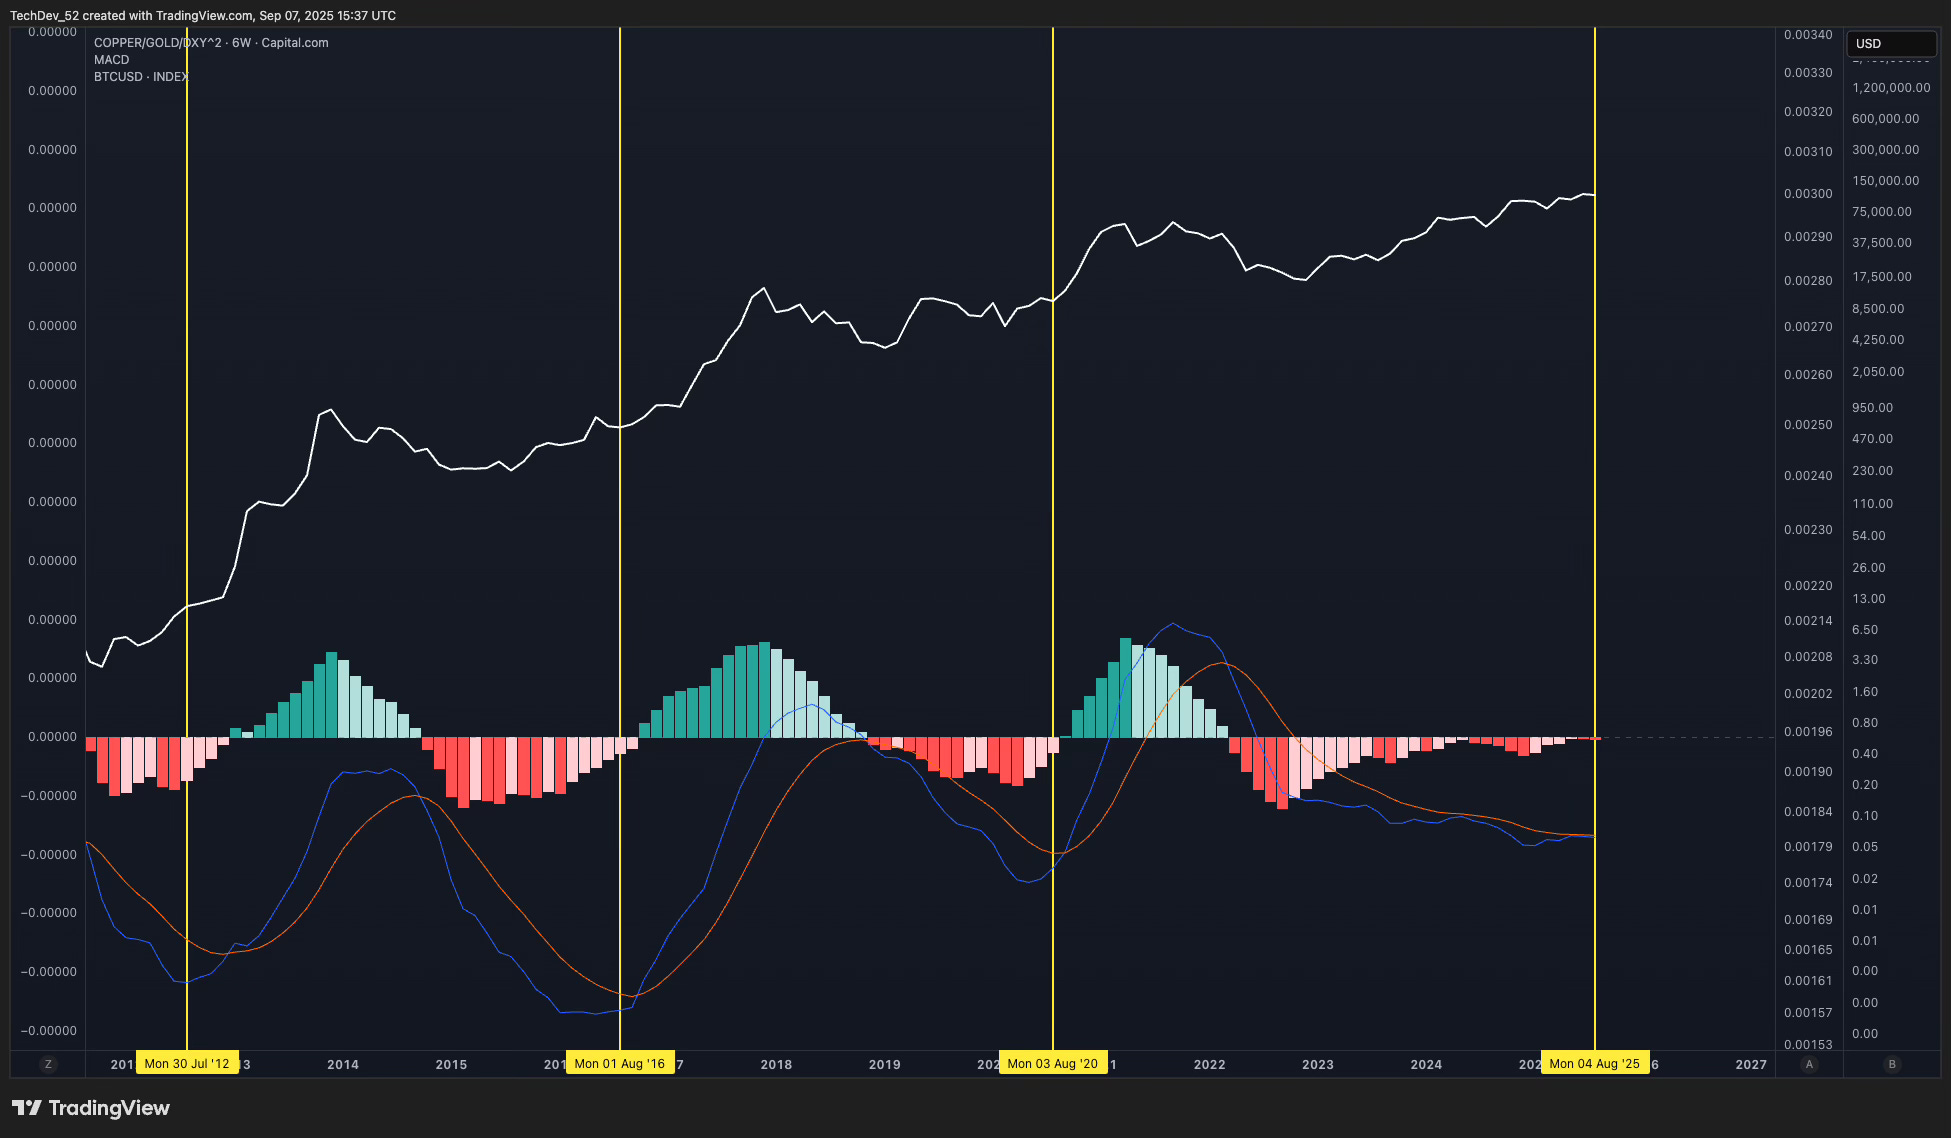Click the "B" price scale button
This screenshot has height=1138, width=1951.
tap(1891, 1064)
